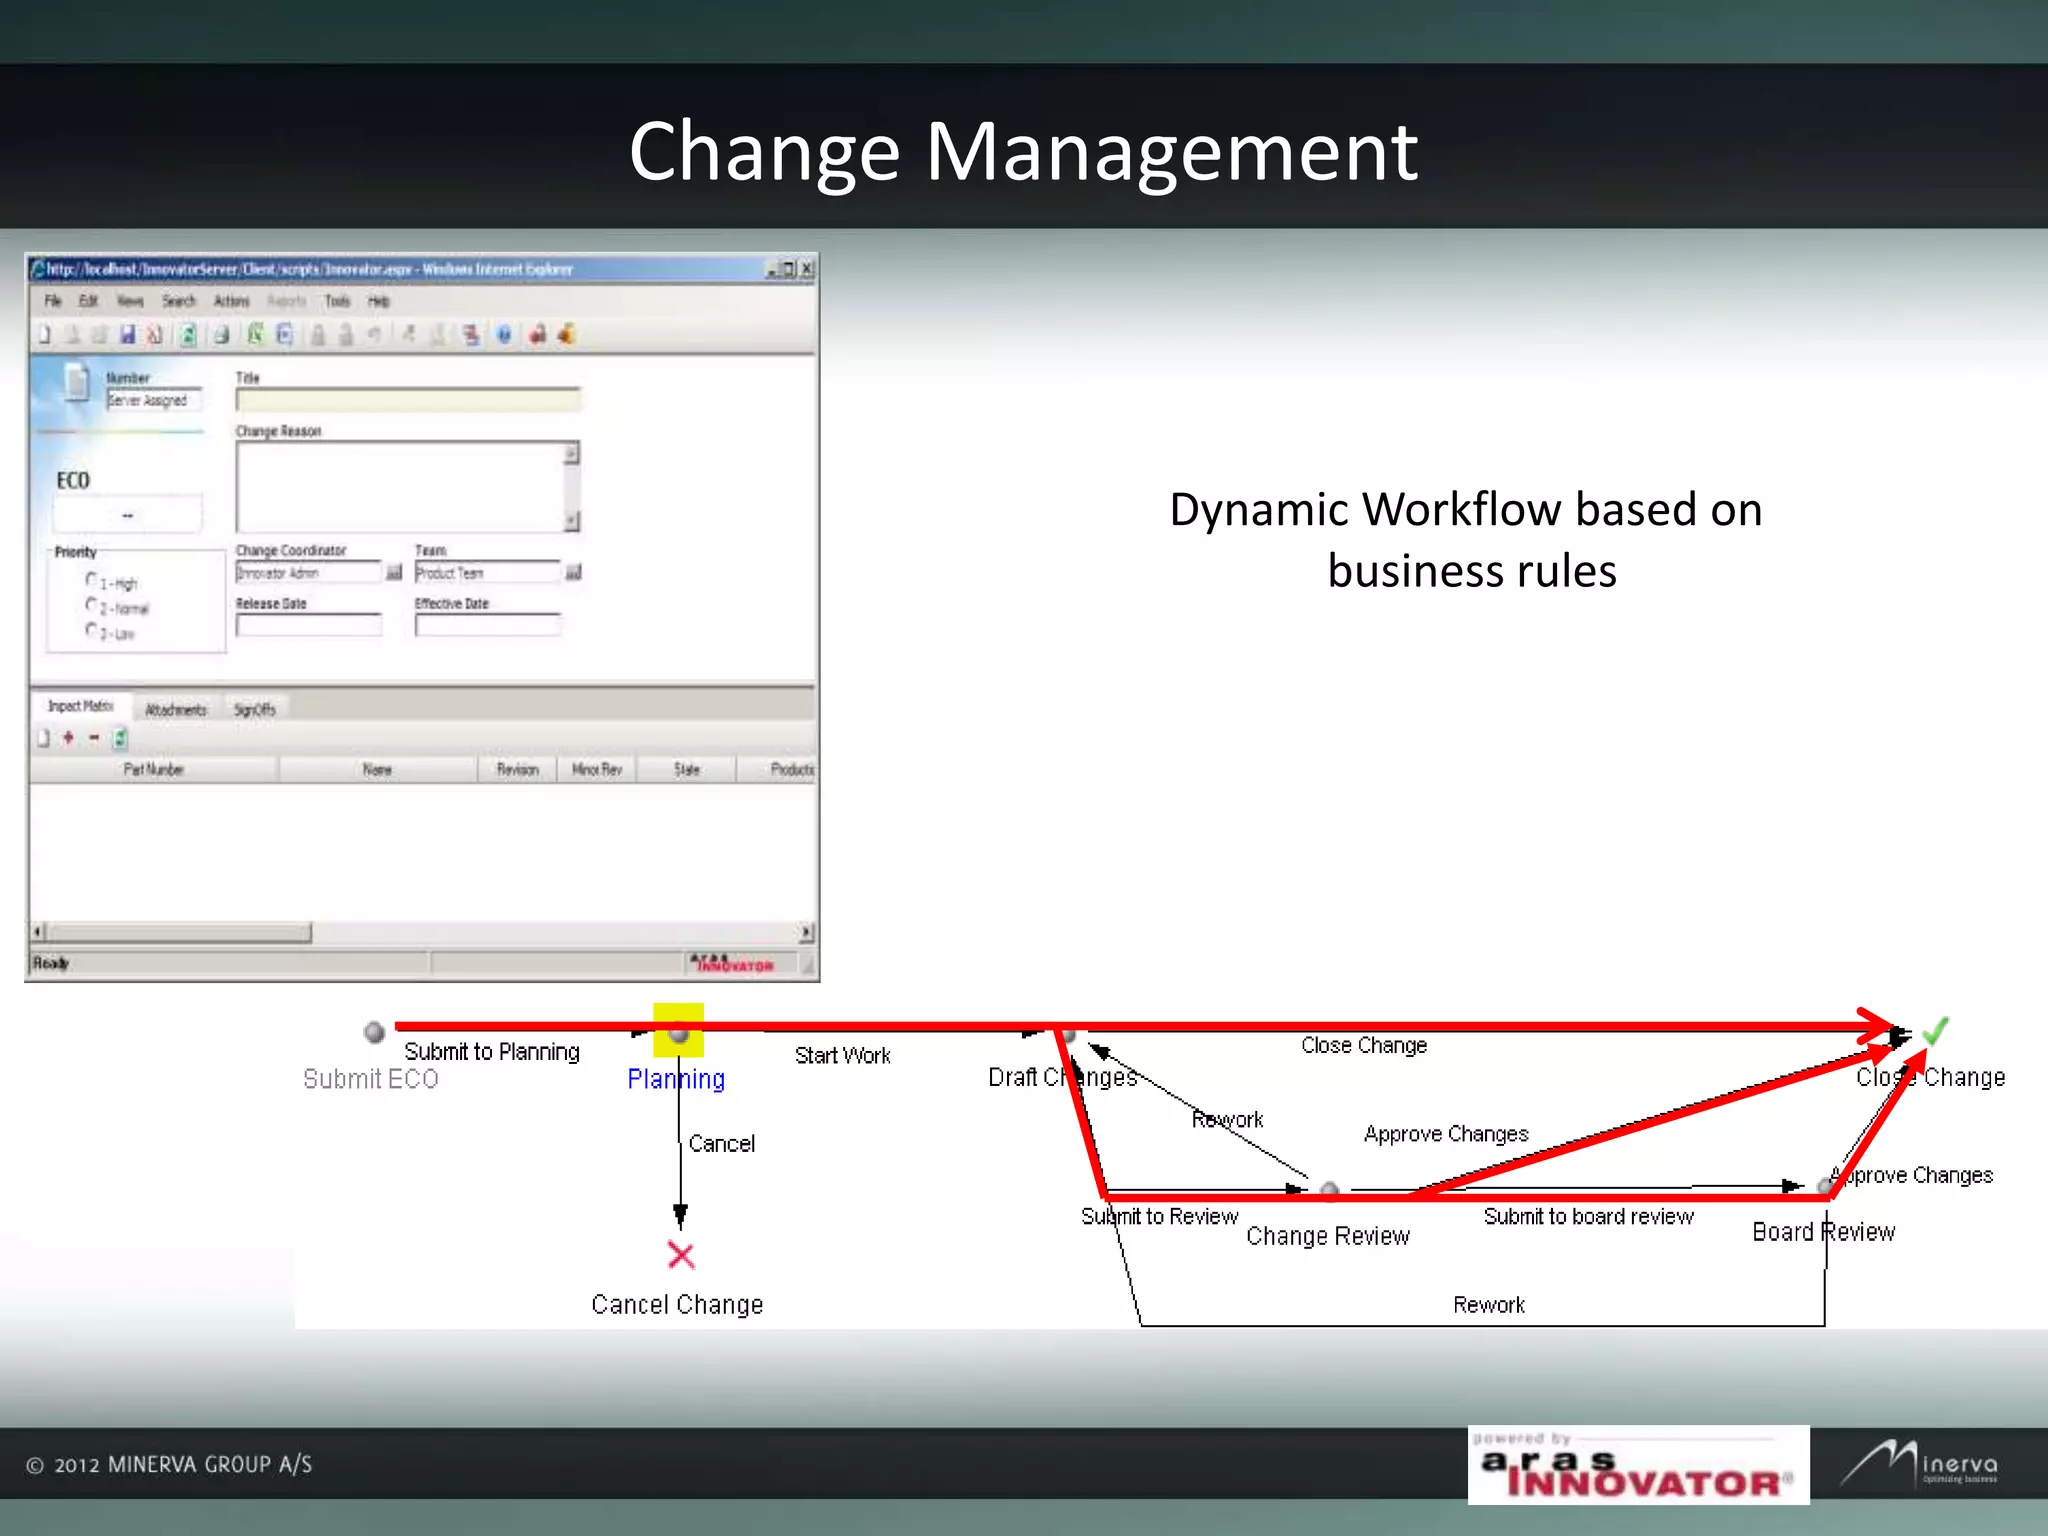Click the Draft Changes activity label
The width and height of the screenshot is (2048, 1536).
[1063, 1077]
